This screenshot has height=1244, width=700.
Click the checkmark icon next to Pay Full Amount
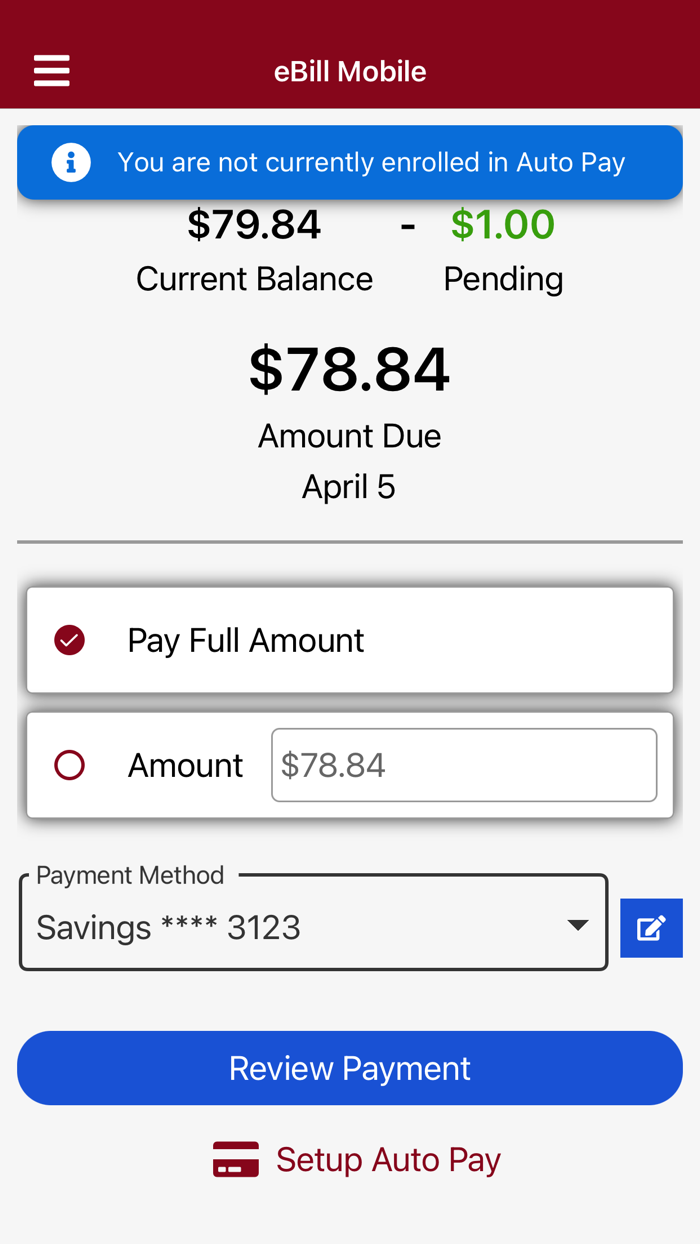68,638
